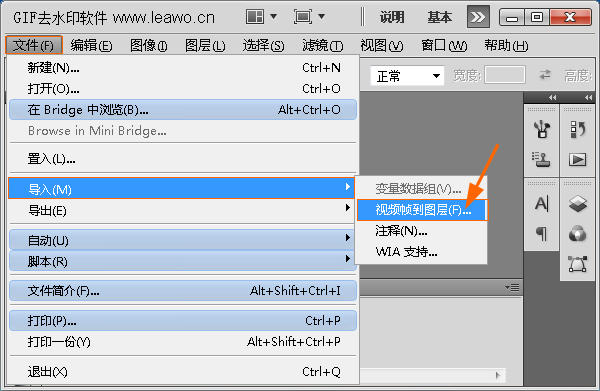Open the Paths panel icon
Image resolution: width=600 pixels, height=391 pixels.
pos(577,264)
